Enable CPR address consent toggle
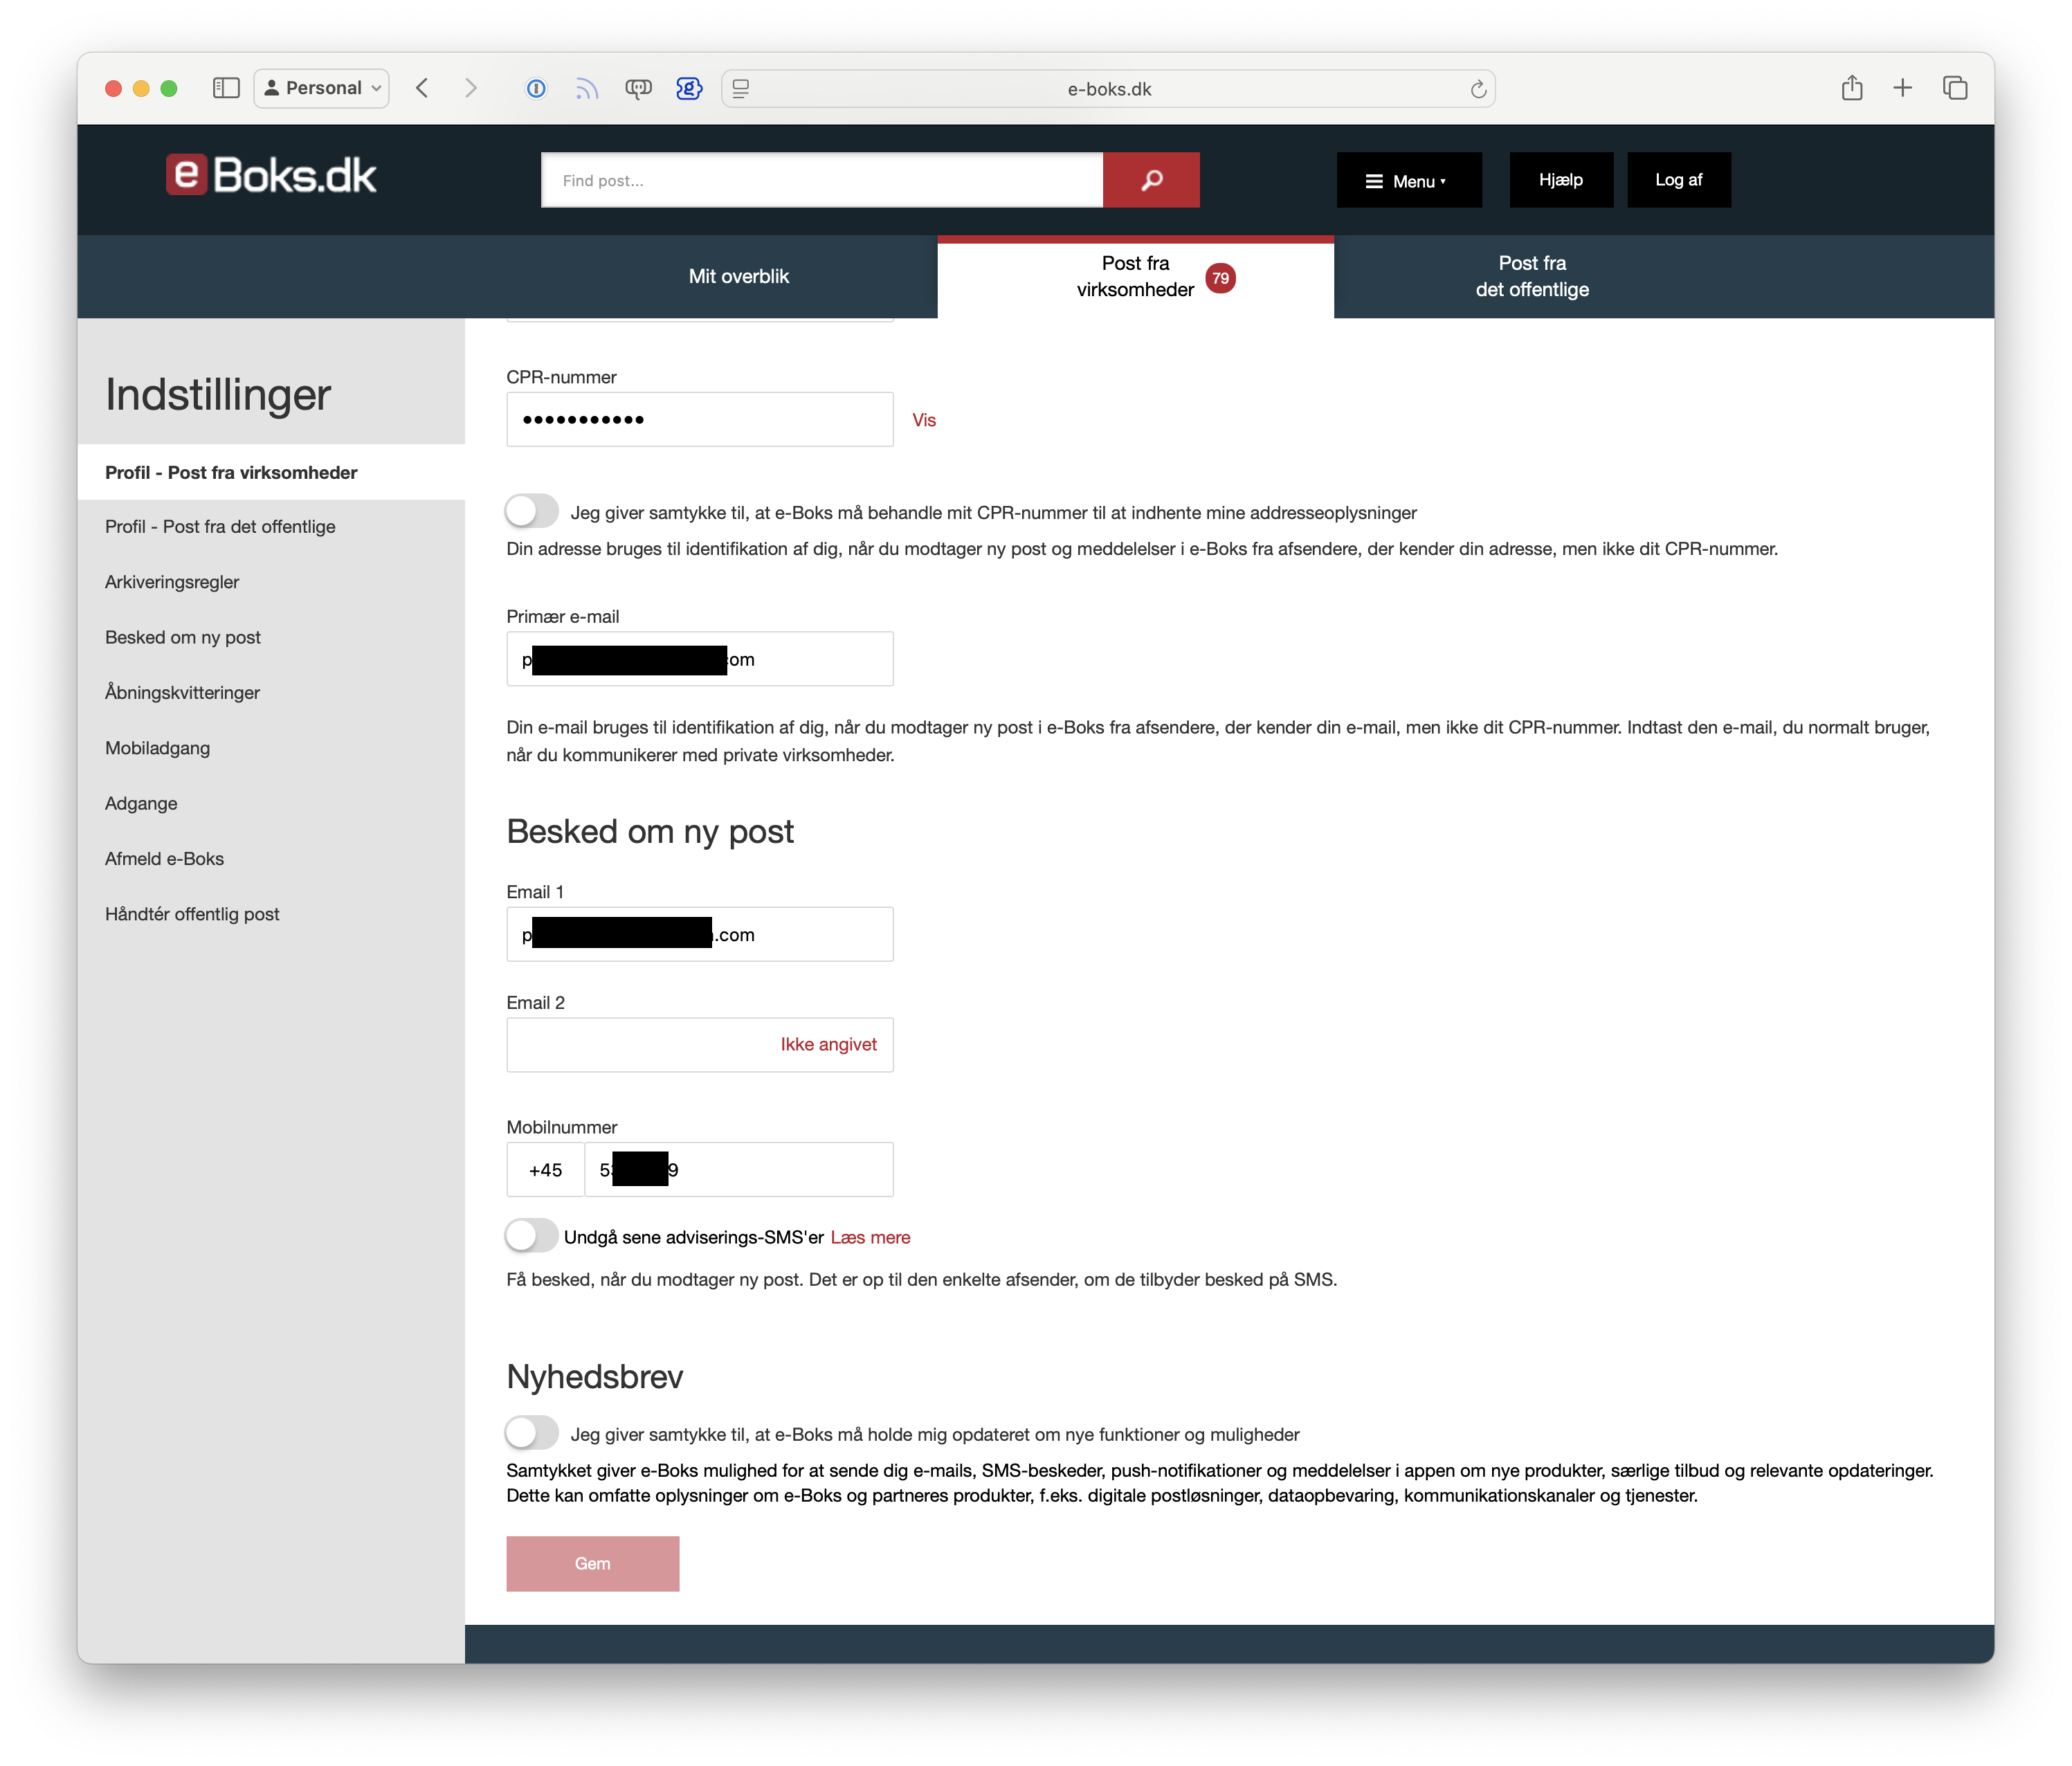2072x1766 pixels. (531, 511)
